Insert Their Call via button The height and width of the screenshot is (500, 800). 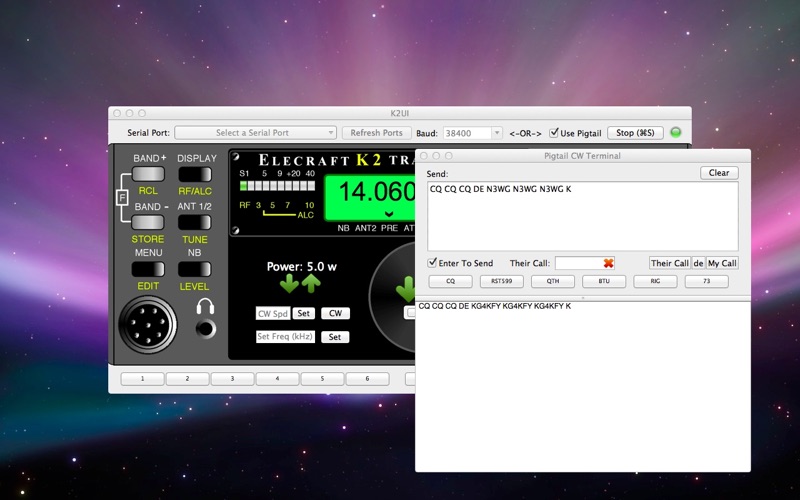pos(669,263)
